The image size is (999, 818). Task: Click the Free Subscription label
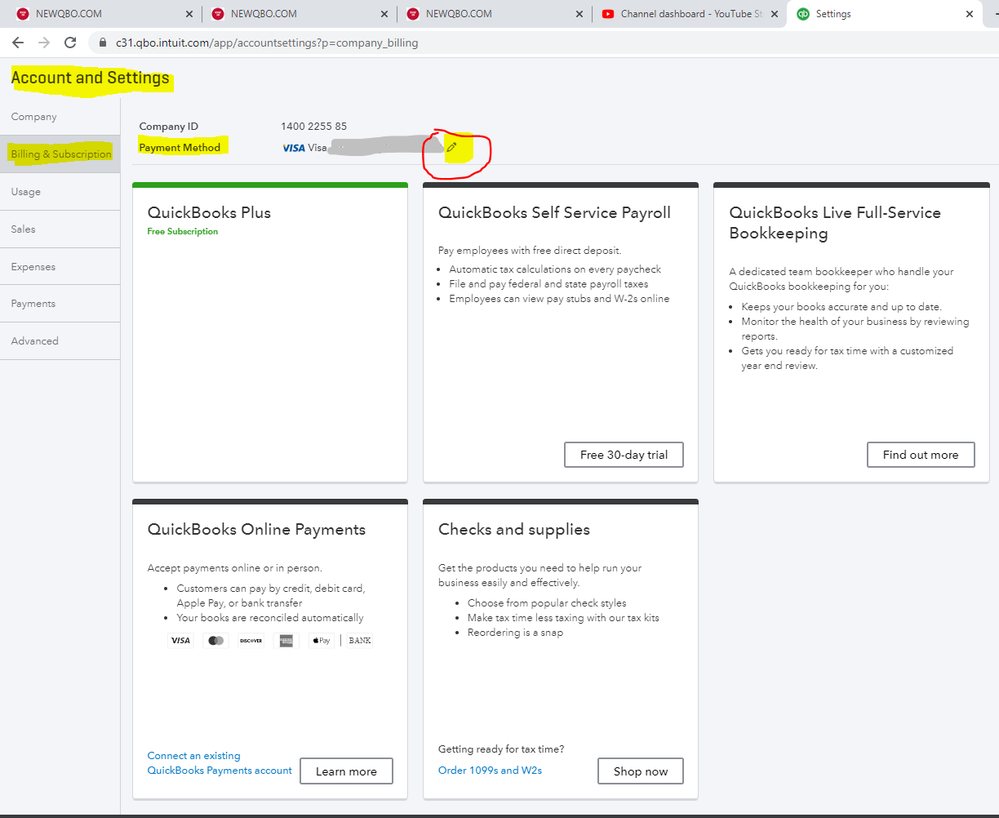[x=182, y=231]
